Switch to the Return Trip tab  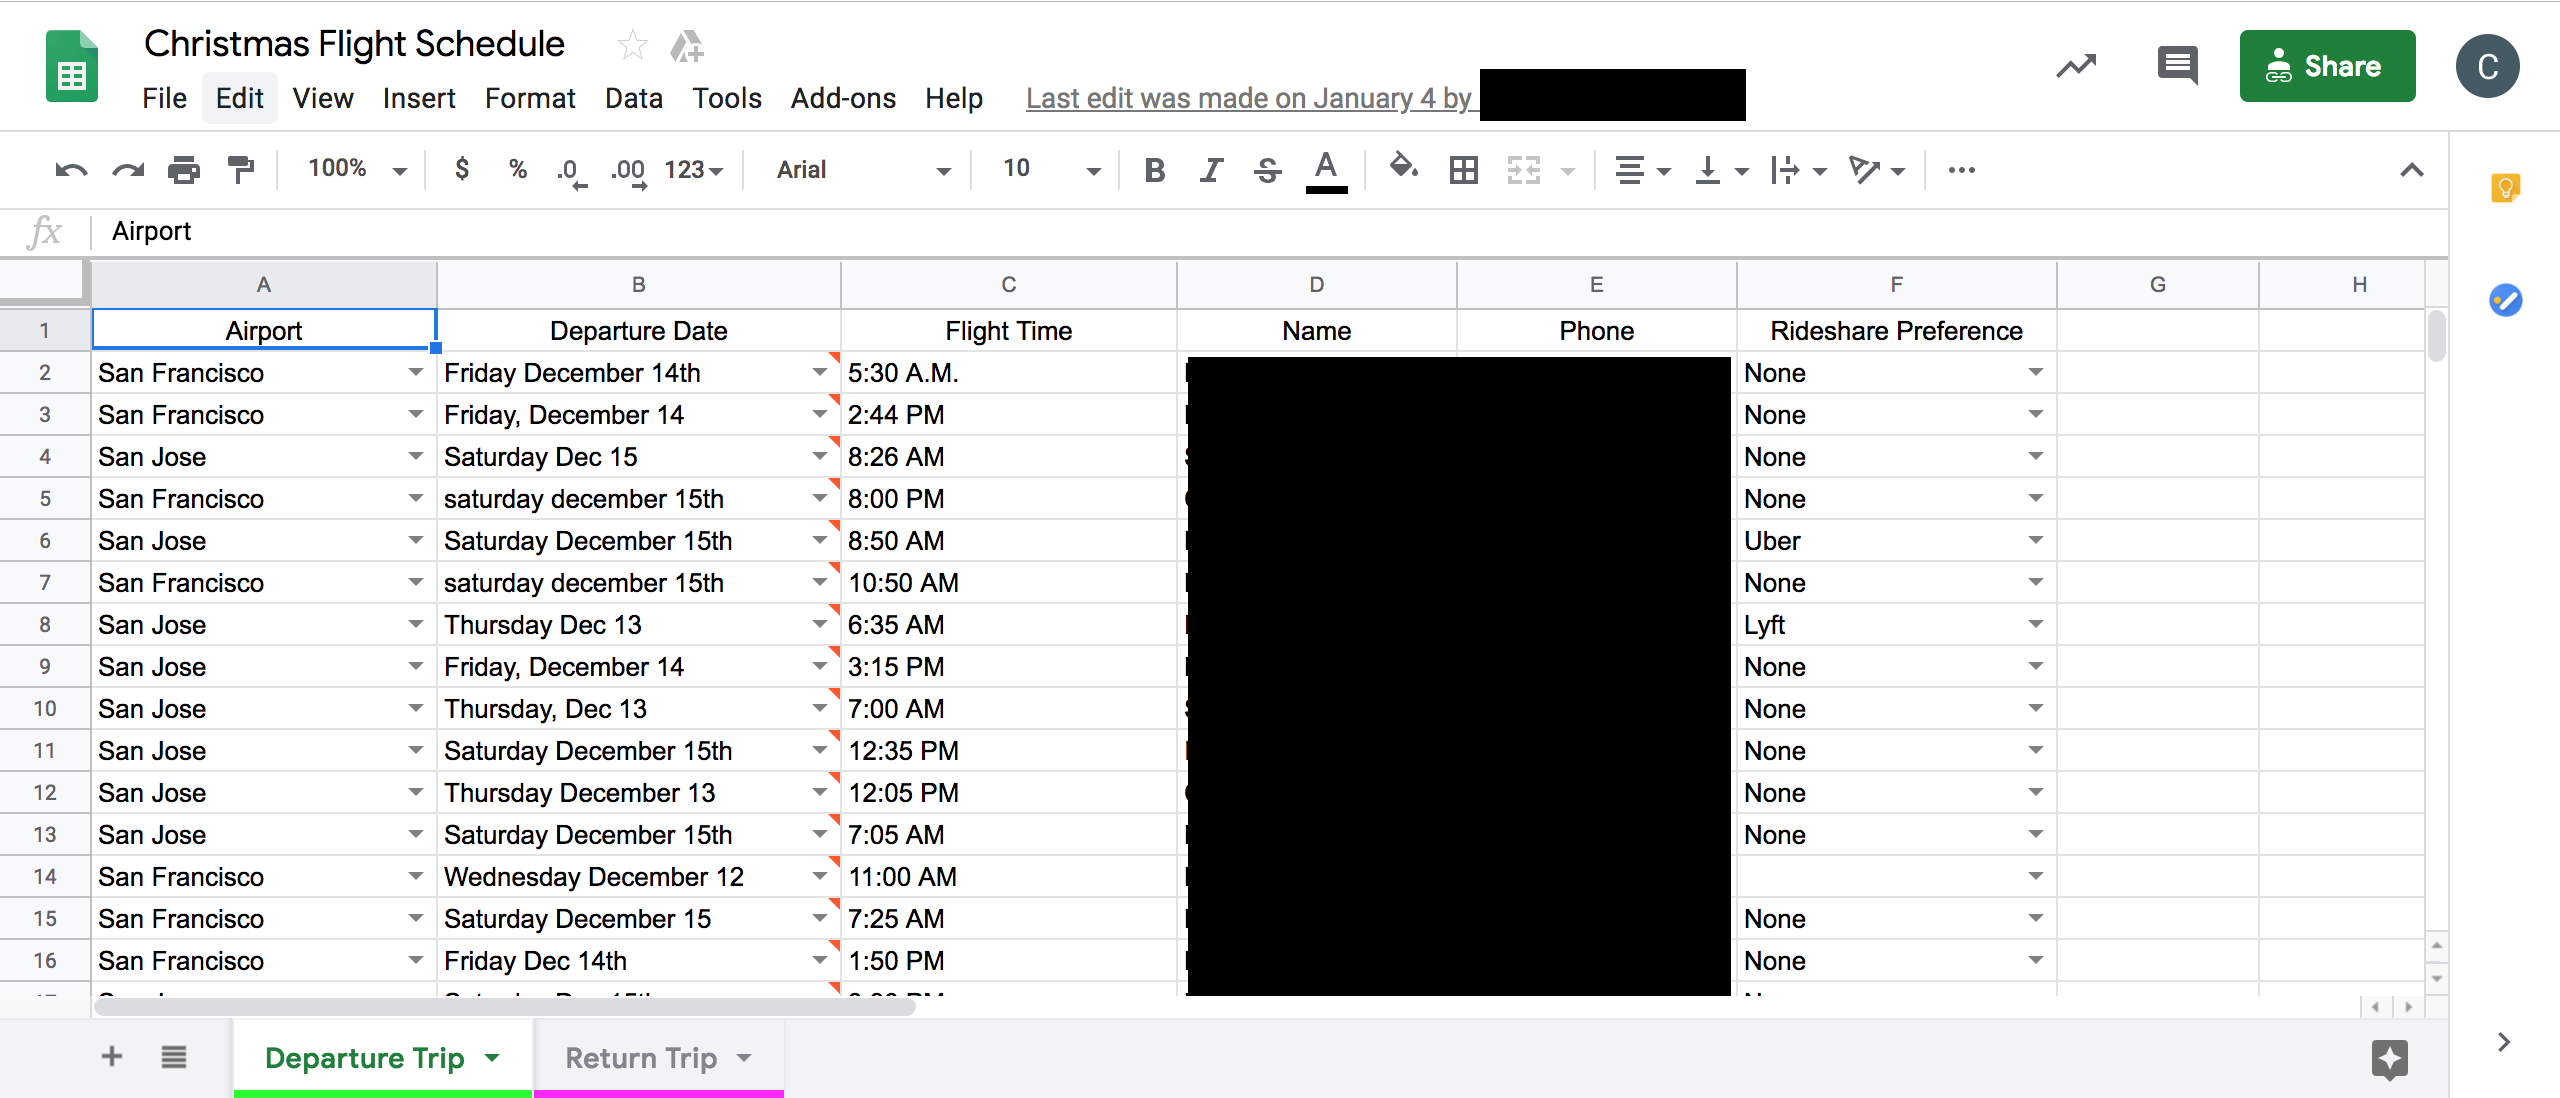pos(641,1058)
